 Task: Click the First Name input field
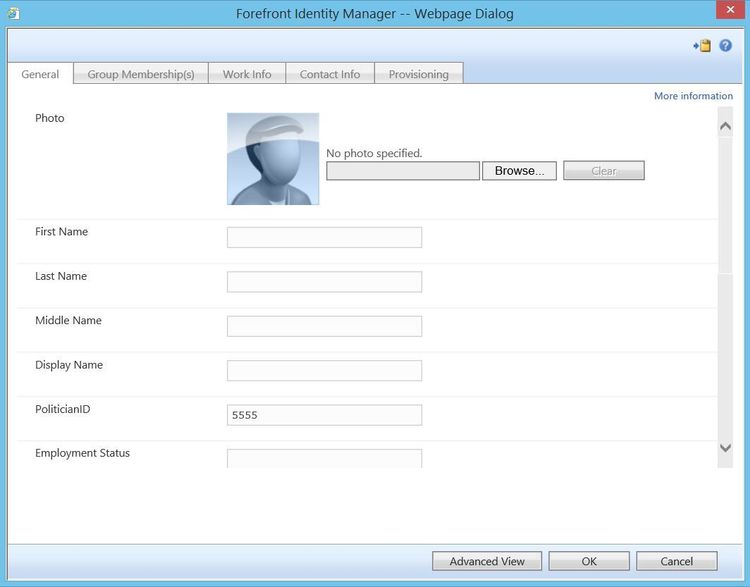point(324,237)
